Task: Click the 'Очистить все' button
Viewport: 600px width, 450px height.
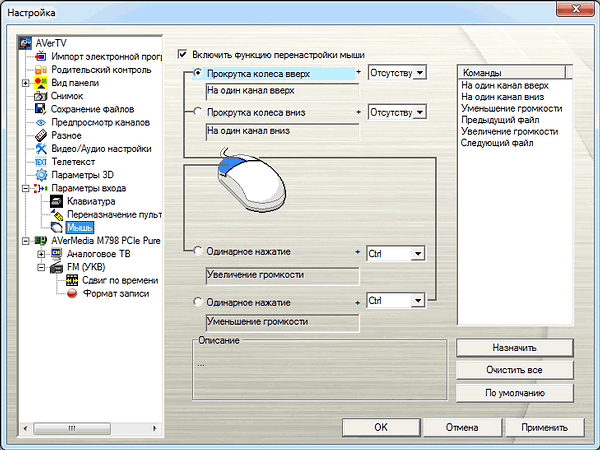Action: [x=515, y=370]
